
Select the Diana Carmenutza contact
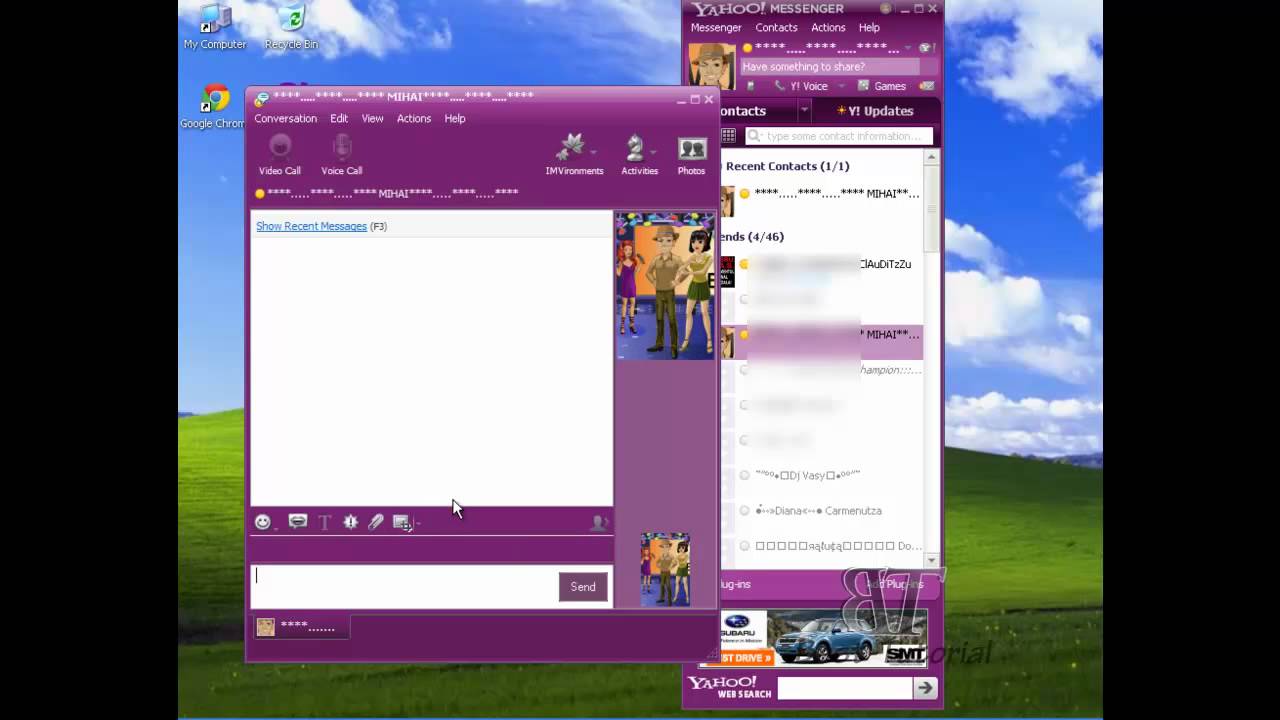(x=820, y=511)
